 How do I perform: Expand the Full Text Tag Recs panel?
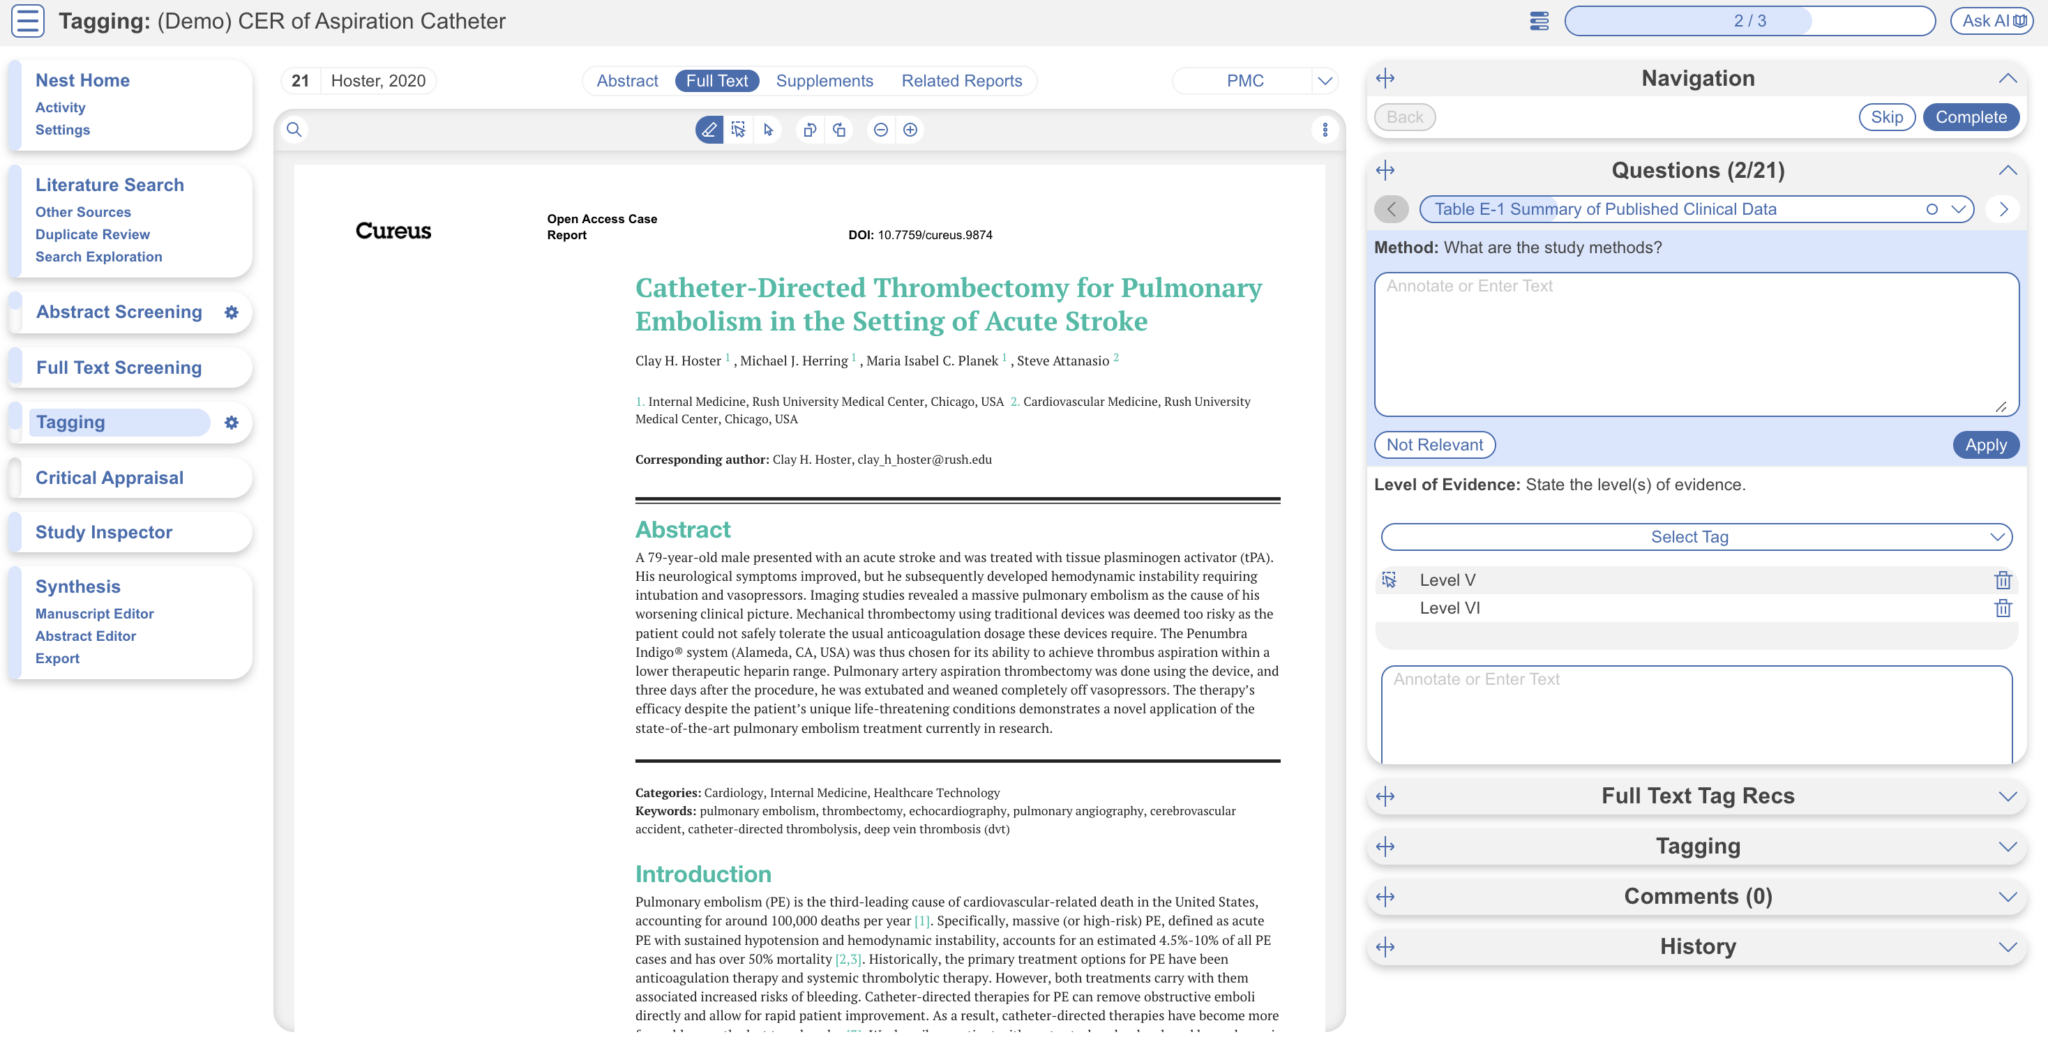pyautogui.click(x=2010, y=795)
